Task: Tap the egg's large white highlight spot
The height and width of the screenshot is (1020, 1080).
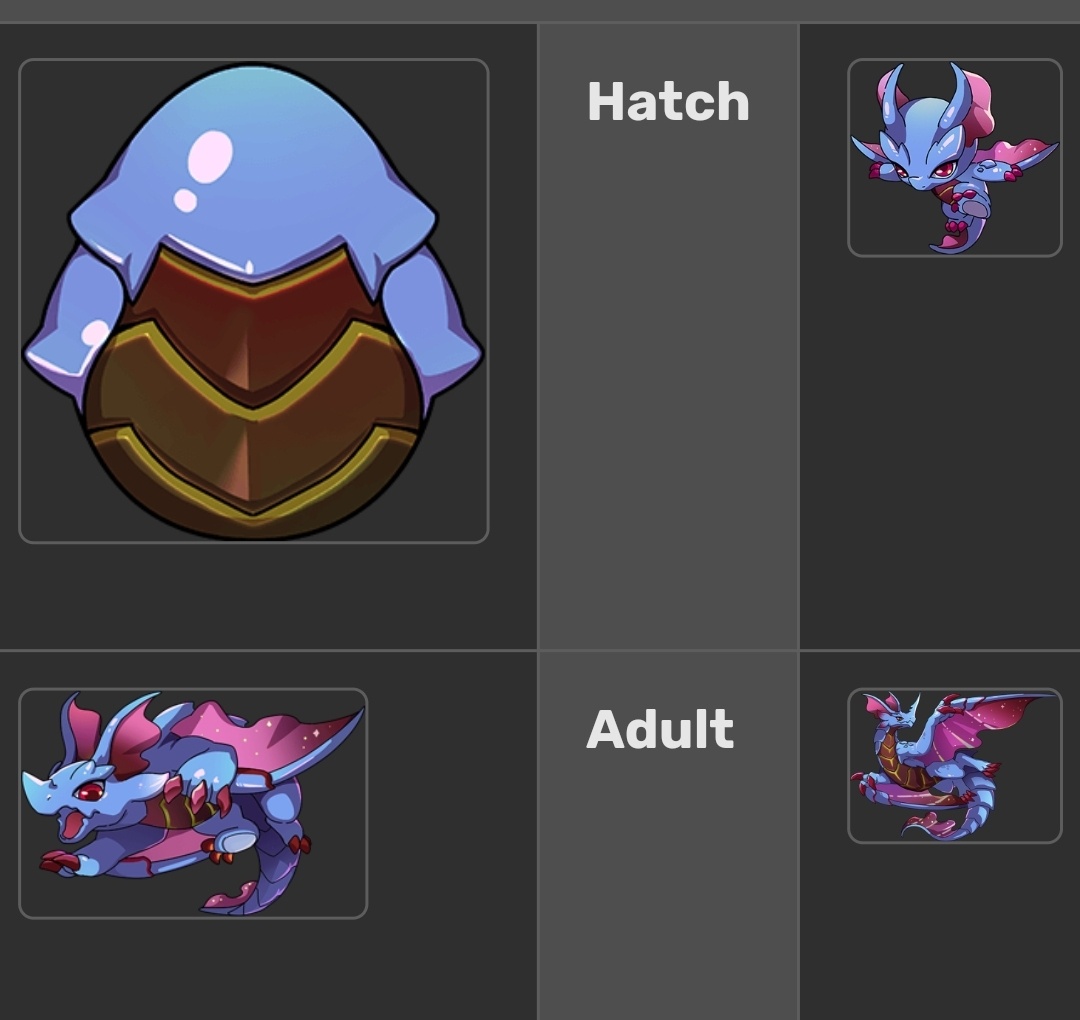Action: click(x=210, y=156)
